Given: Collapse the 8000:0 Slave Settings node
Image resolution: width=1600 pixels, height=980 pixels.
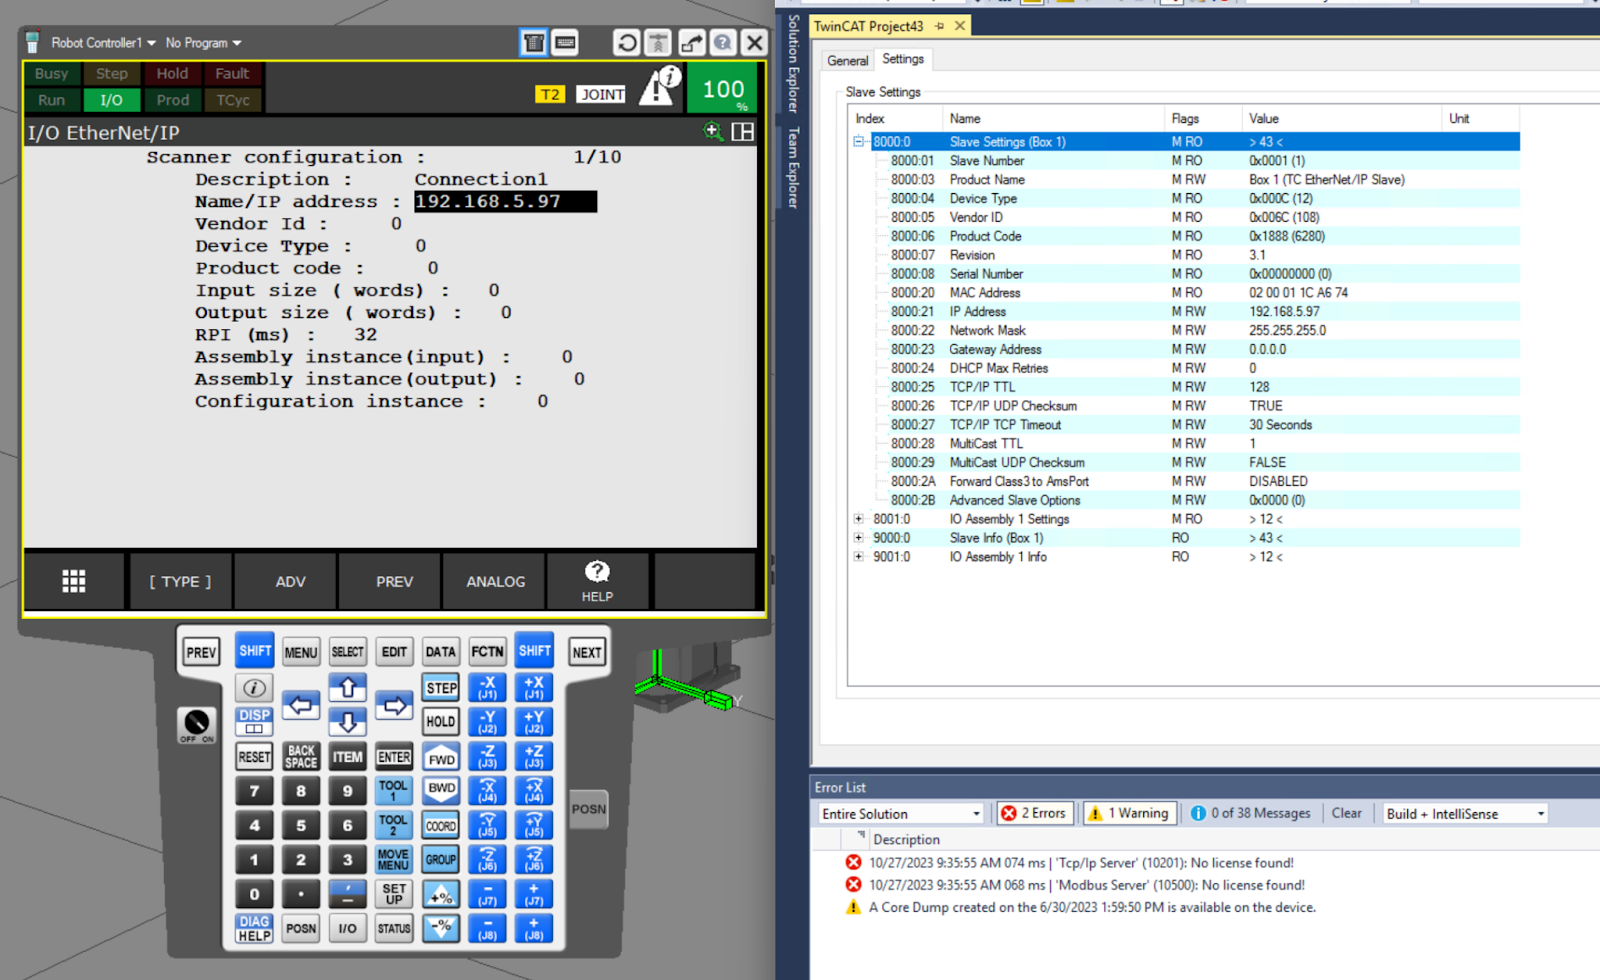Looking at the screenshot, I should pyautogui.click(x=858, y=142).
